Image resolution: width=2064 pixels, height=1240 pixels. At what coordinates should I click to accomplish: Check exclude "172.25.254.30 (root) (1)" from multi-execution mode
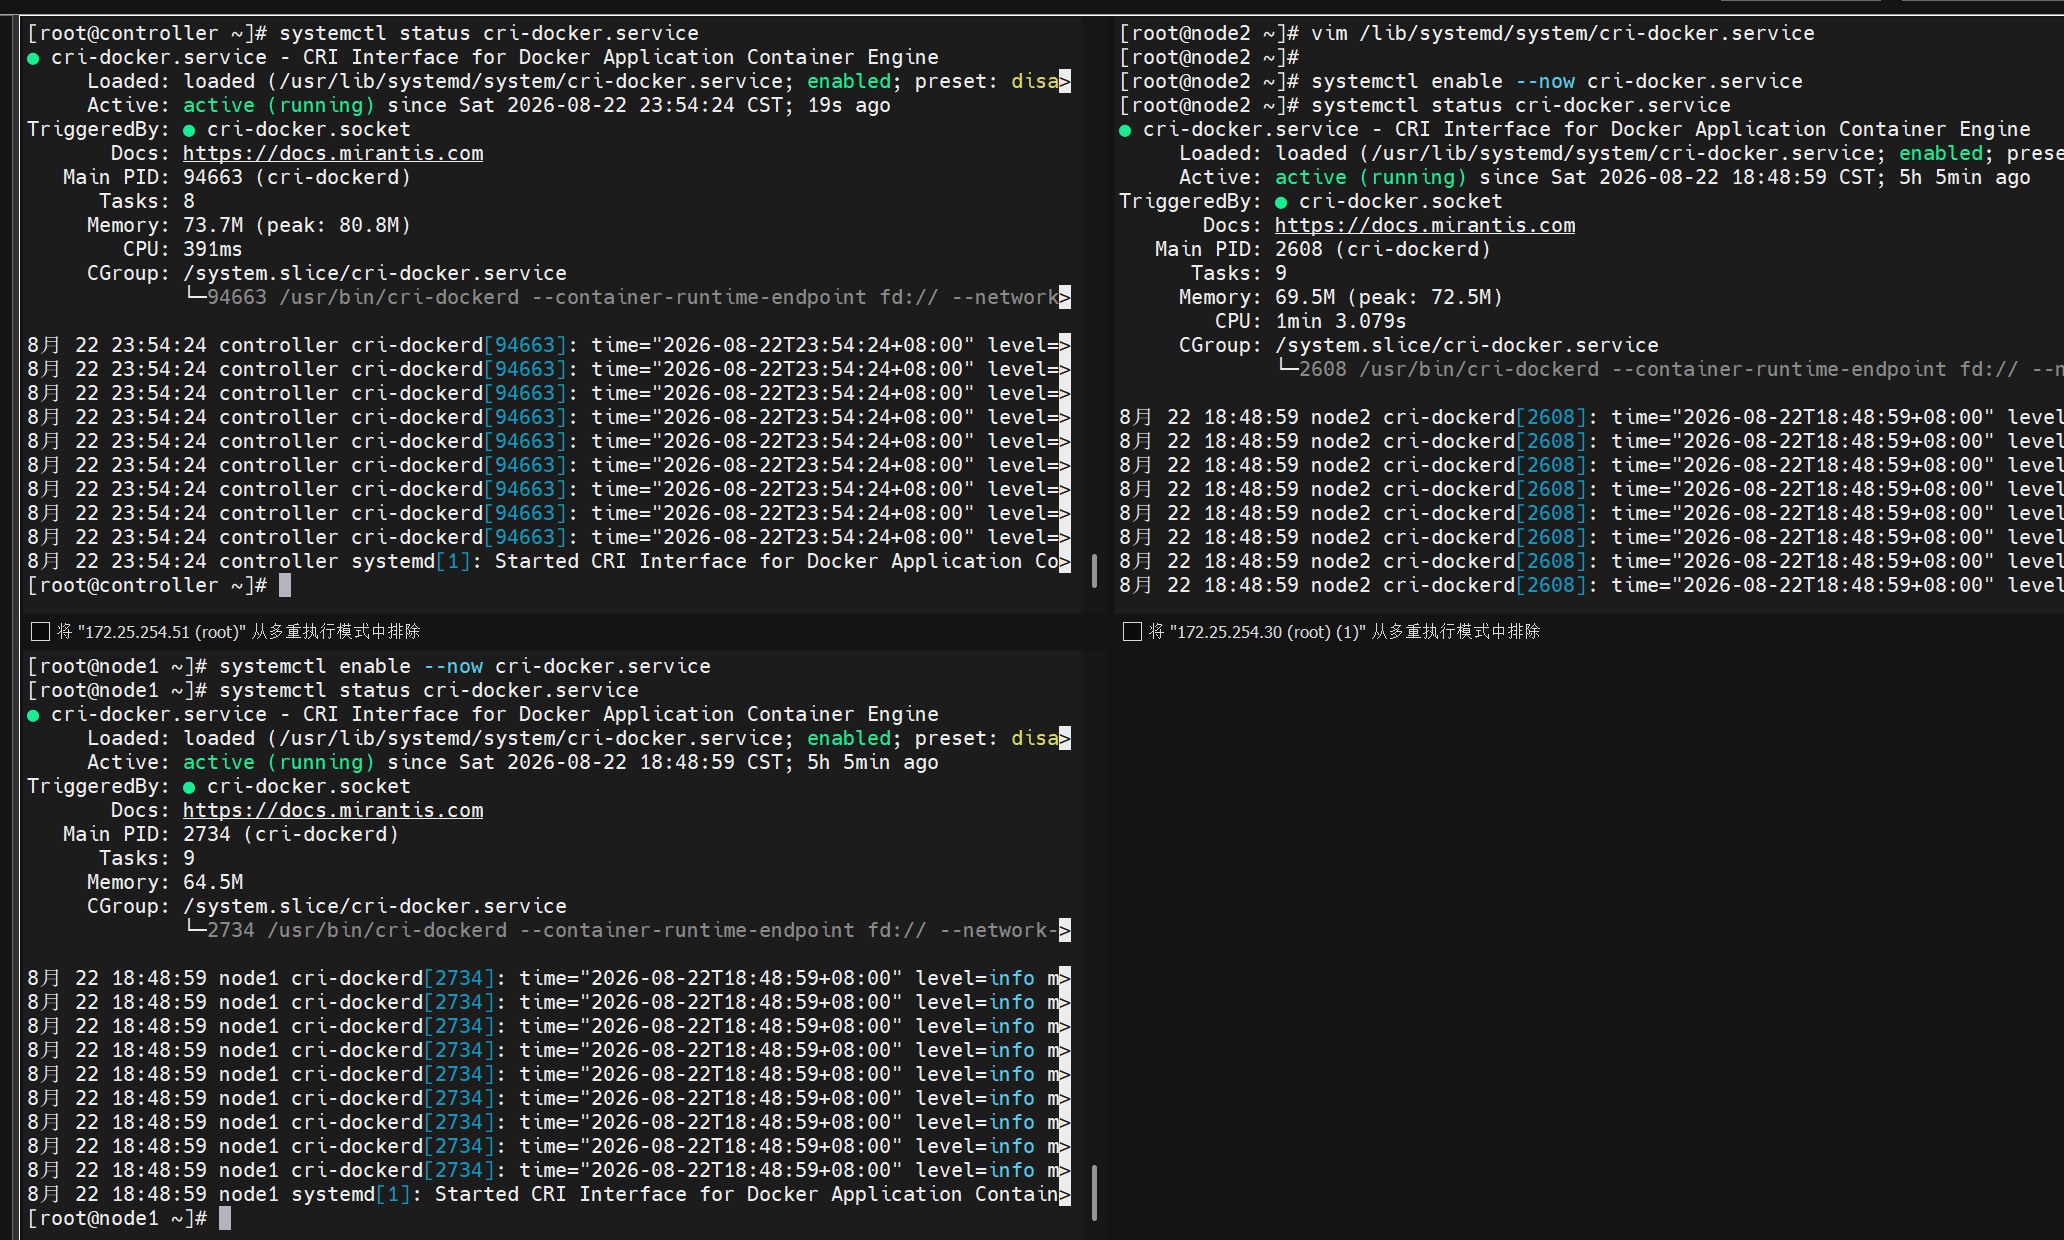(x=1132, y=632)
